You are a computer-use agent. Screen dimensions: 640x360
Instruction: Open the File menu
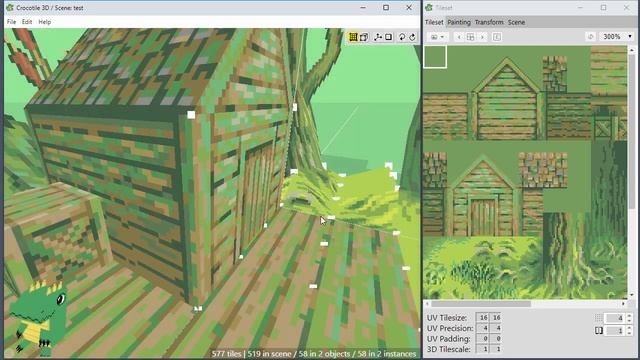click(11, 22)
